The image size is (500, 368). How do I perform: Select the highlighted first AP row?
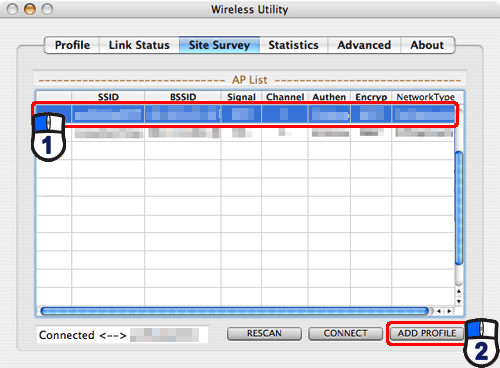coord(245,114)
